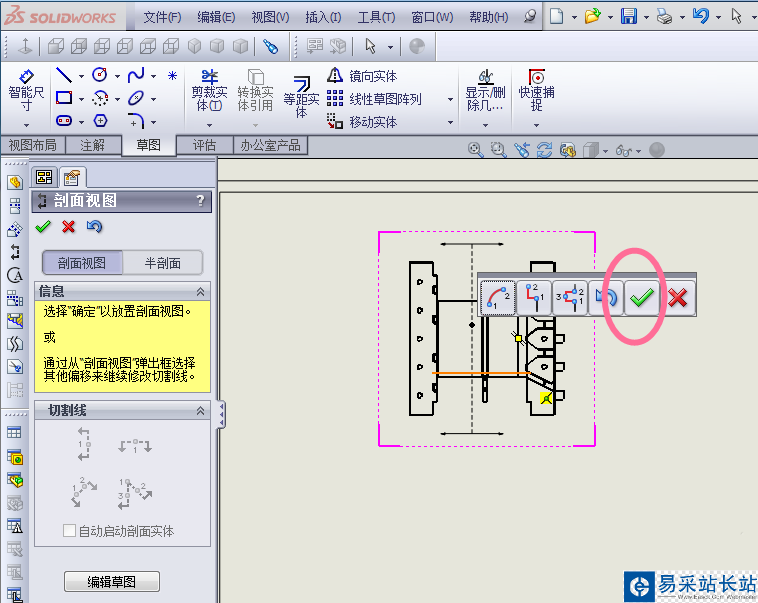Select the Point sketch tool
This screenshot has height=603, width=758.
(172, 75)
